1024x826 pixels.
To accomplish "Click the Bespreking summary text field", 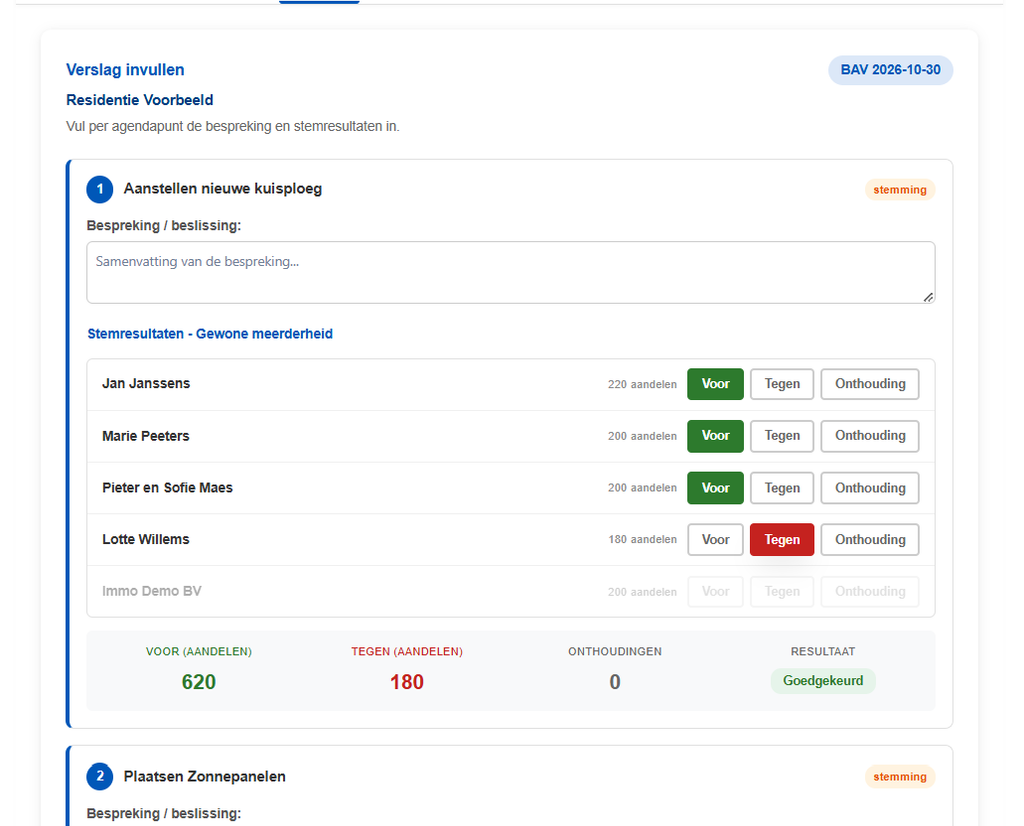I will coord(511,272).
